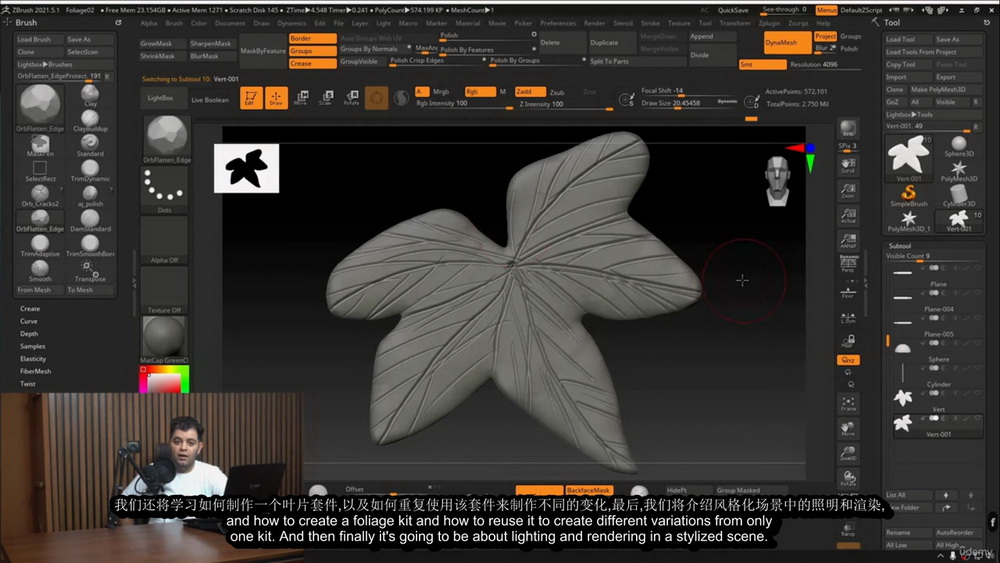The height and width of the screenshot is (563, 1000).
Task: Select the TrimDynamic brush
Action: (x=90, y=170)
